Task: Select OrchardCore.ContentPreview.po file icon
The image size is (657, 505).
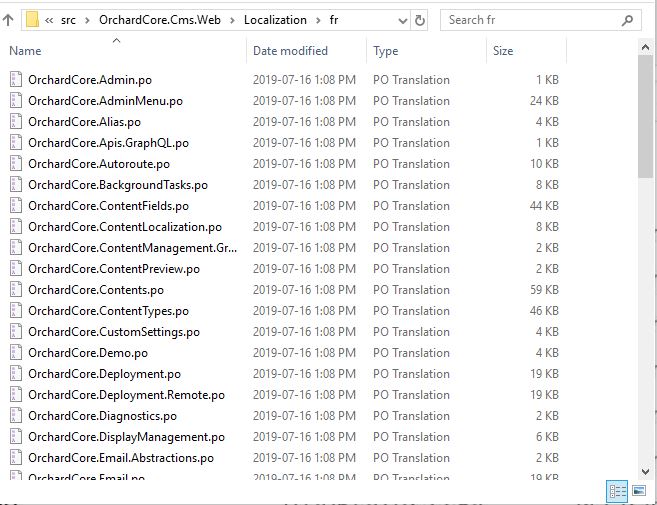Action: click(x=16, y=269)
